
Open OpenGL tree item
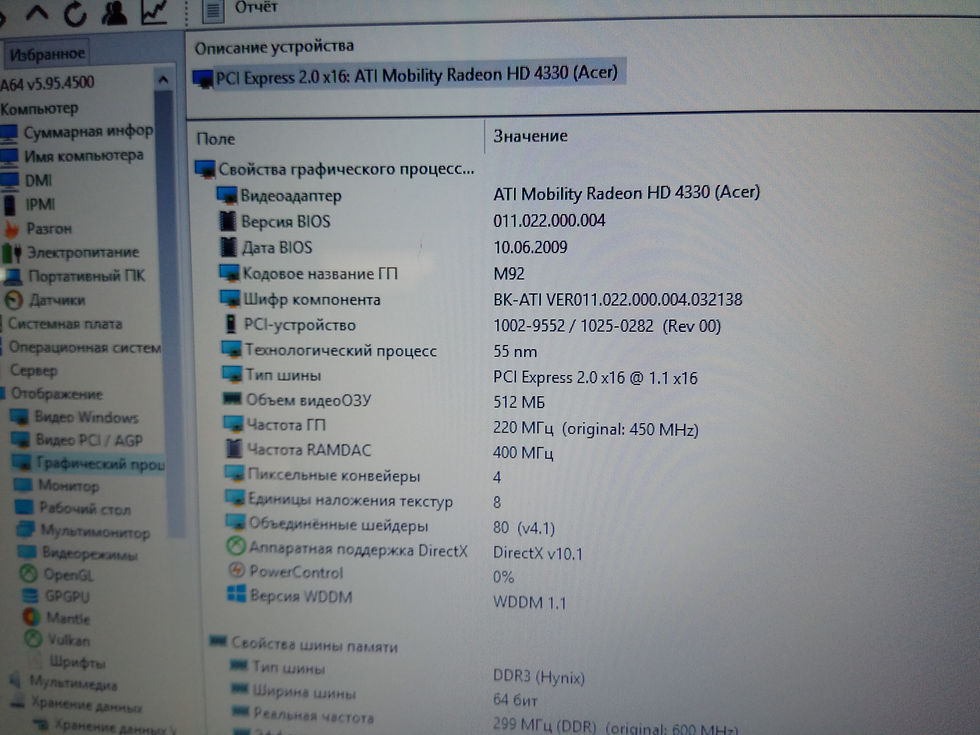tap(56, 574)
